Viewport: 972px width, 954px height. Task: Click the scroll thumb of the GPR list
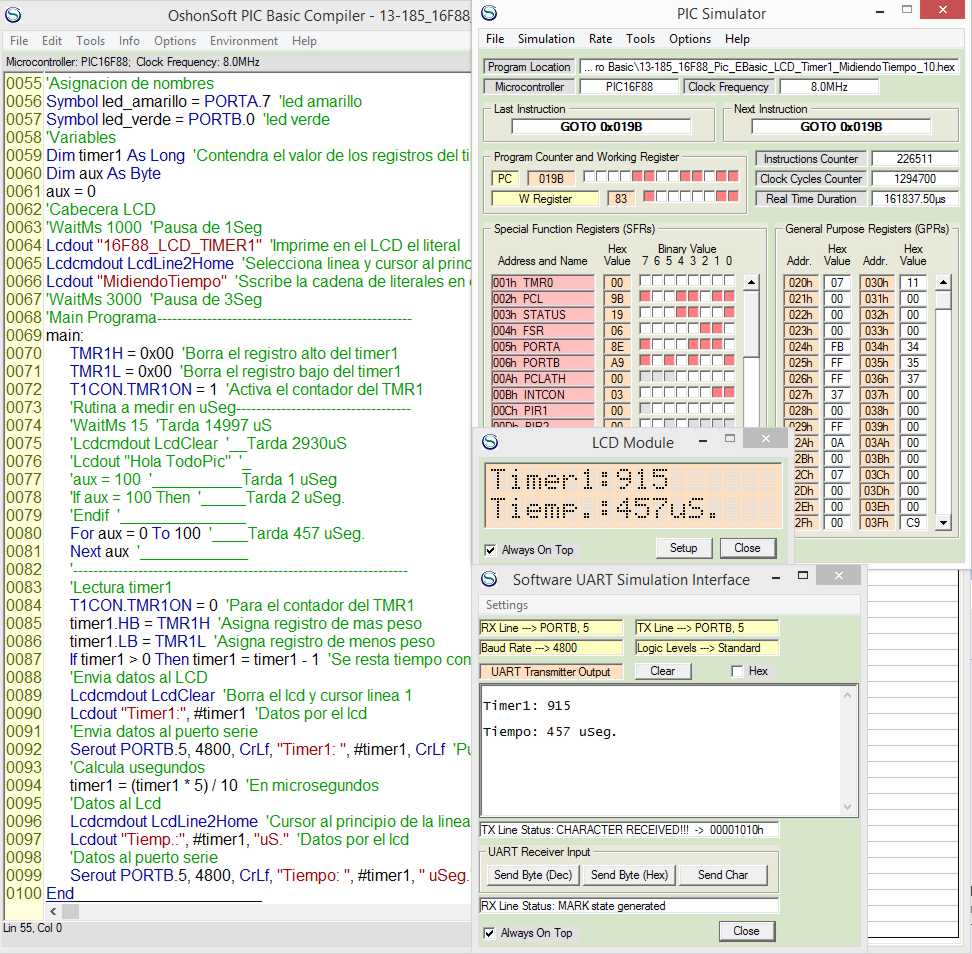pos(943,301)
